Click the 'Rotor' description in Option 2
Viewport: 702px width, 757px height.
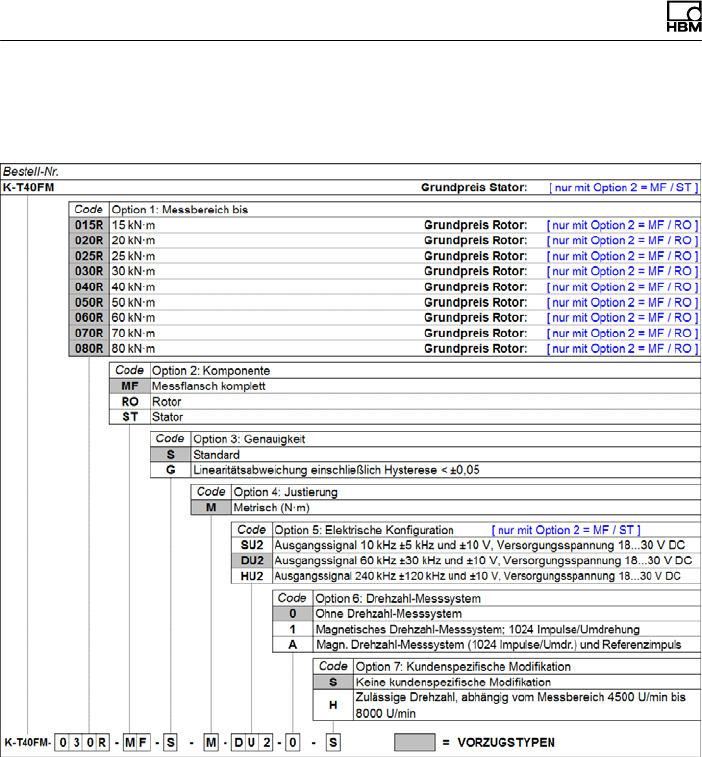click(167, 402)
